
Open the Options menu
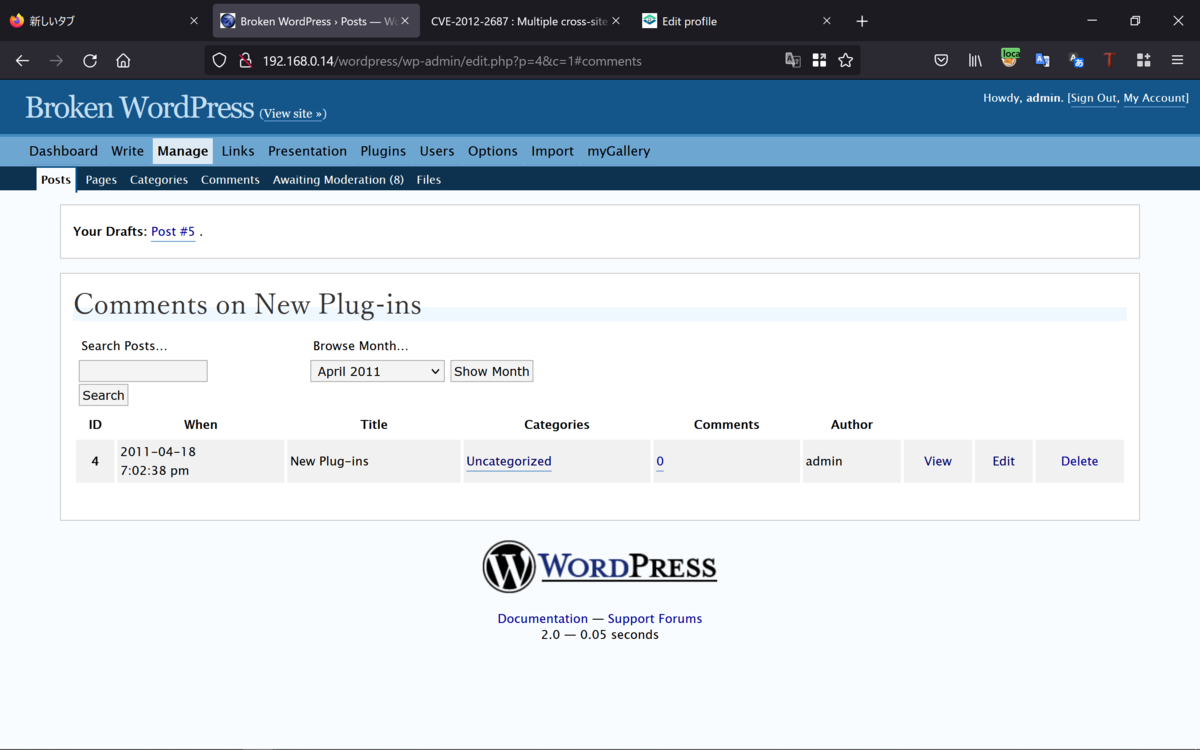tap(493, 151)
